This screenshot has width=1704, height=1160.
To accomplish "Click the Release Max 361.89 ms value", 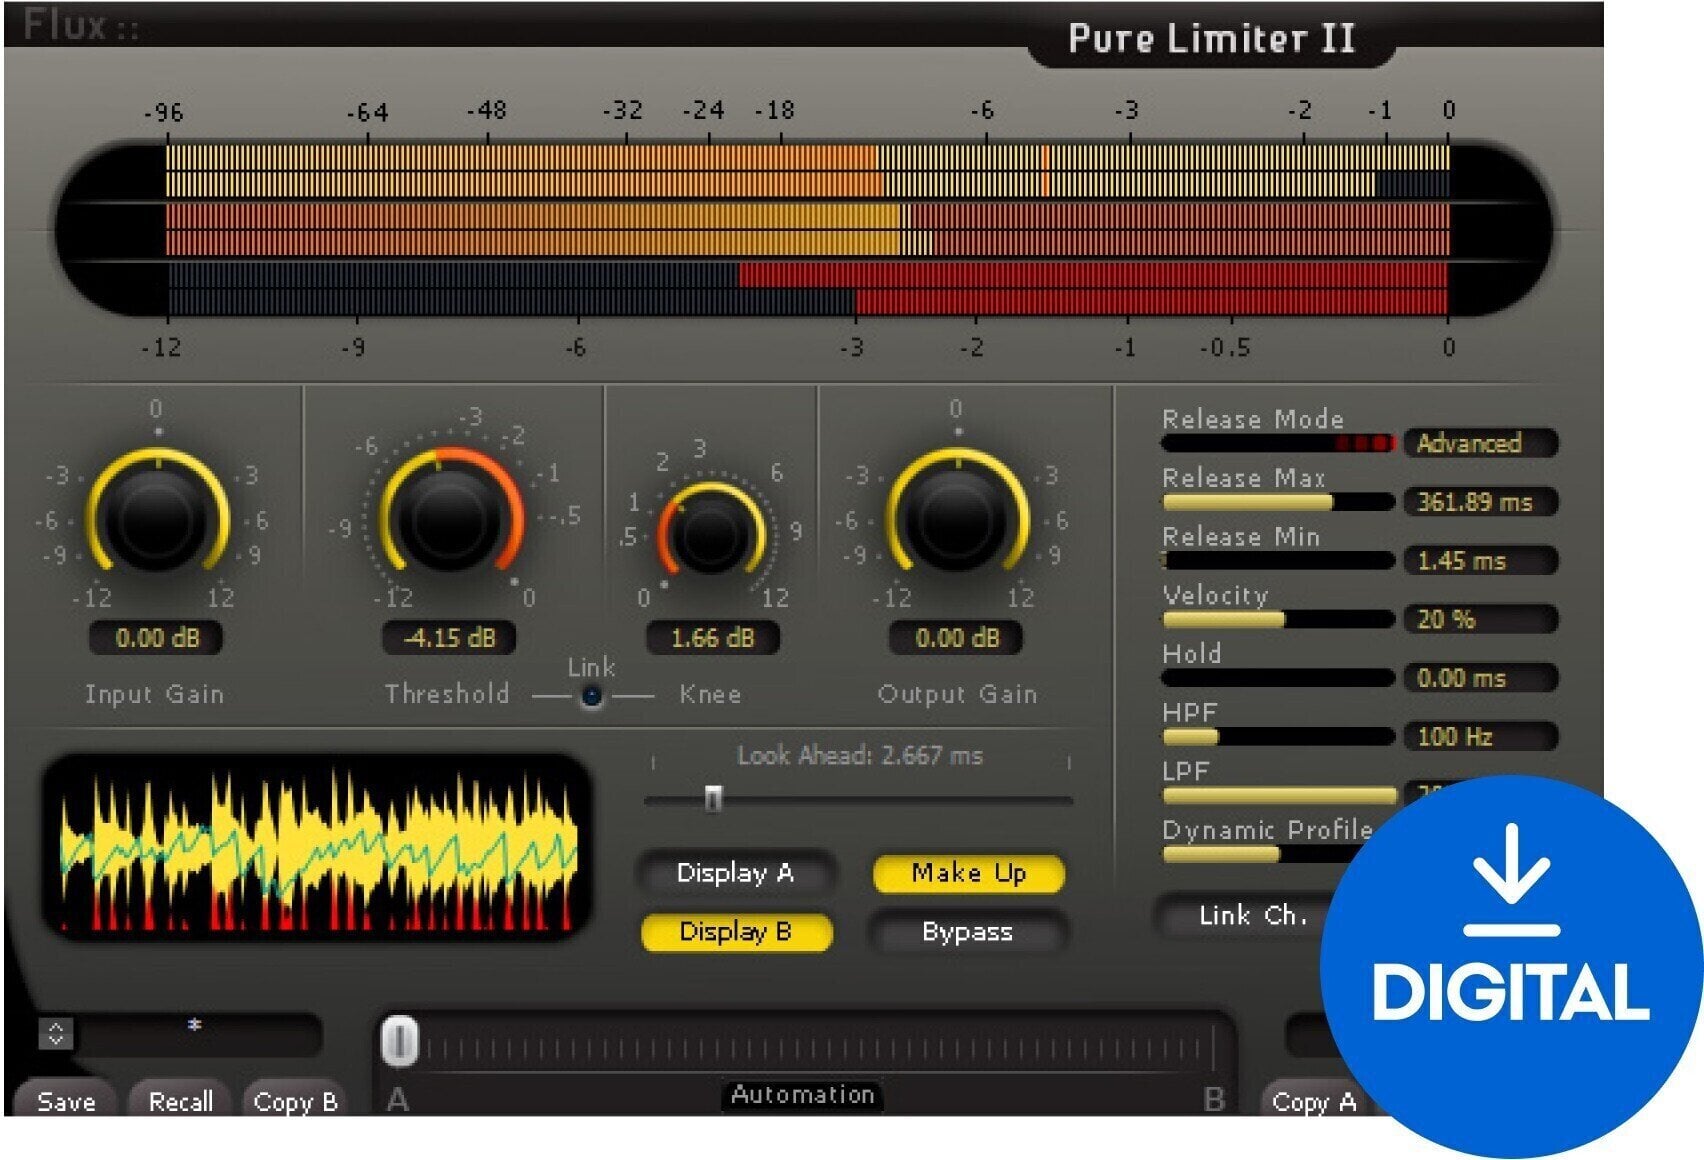I will tap(1481, 502).
